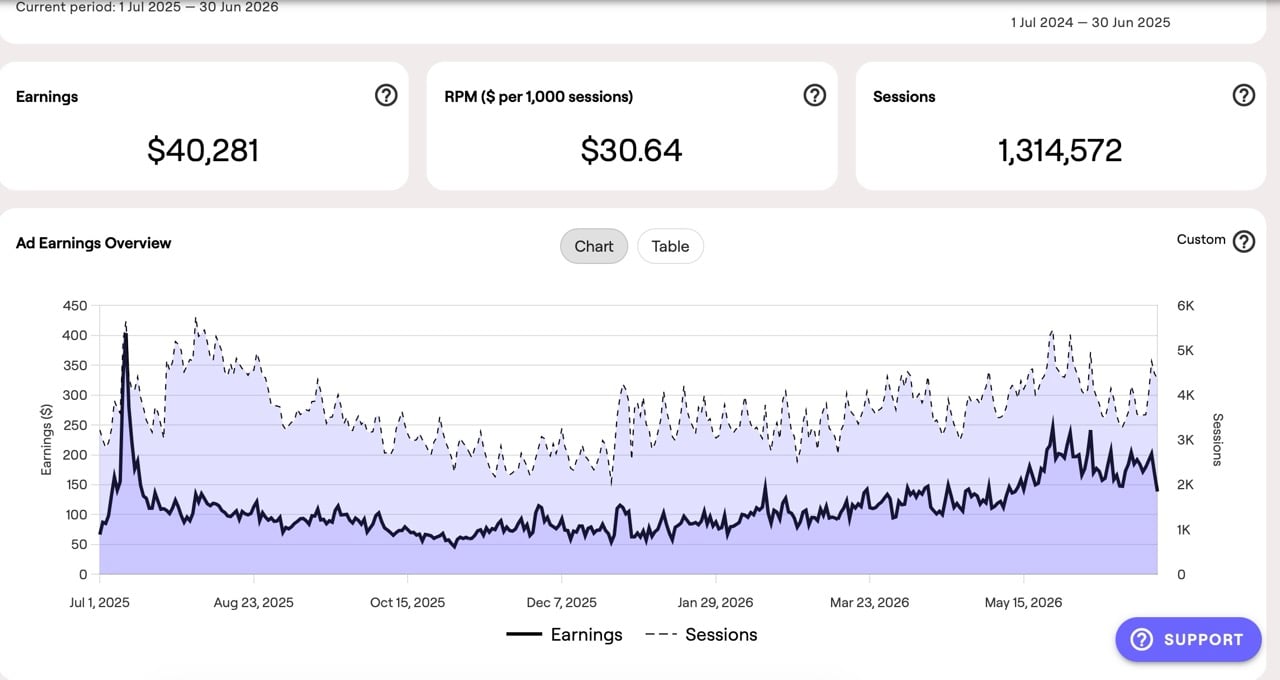Open the Sessions card help icon

tap(1243, 95)
